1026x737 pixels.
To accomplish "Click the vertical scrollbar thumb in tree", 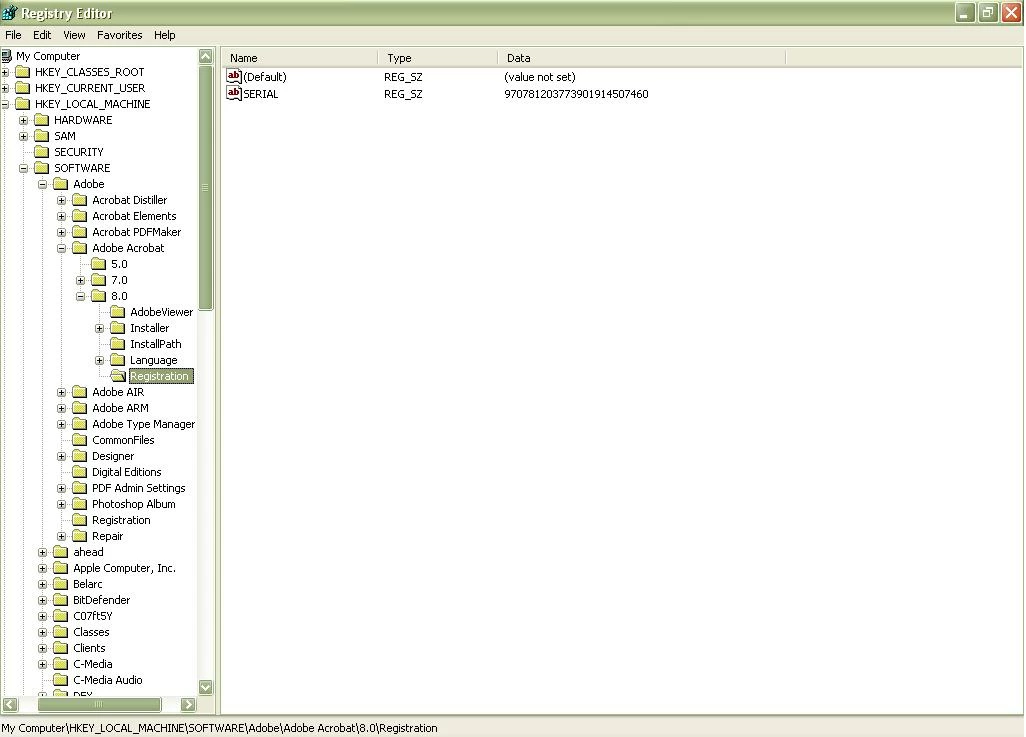I will pos(205,188).
